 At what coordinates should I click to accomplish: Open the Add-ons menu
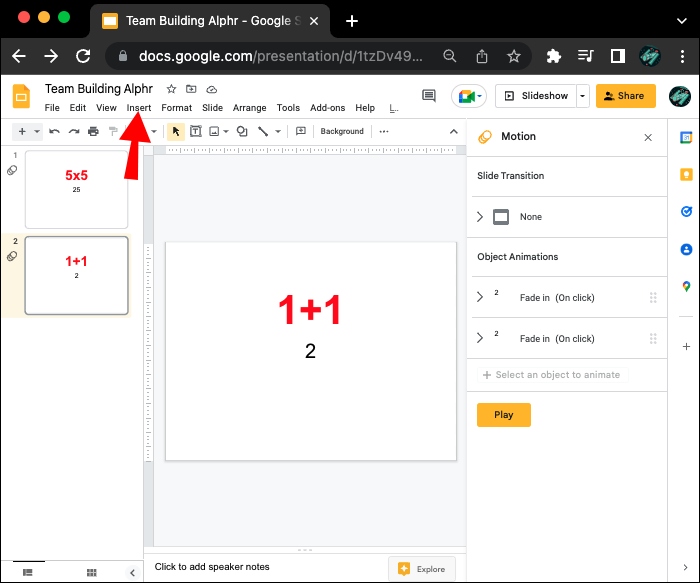(327, 108)
